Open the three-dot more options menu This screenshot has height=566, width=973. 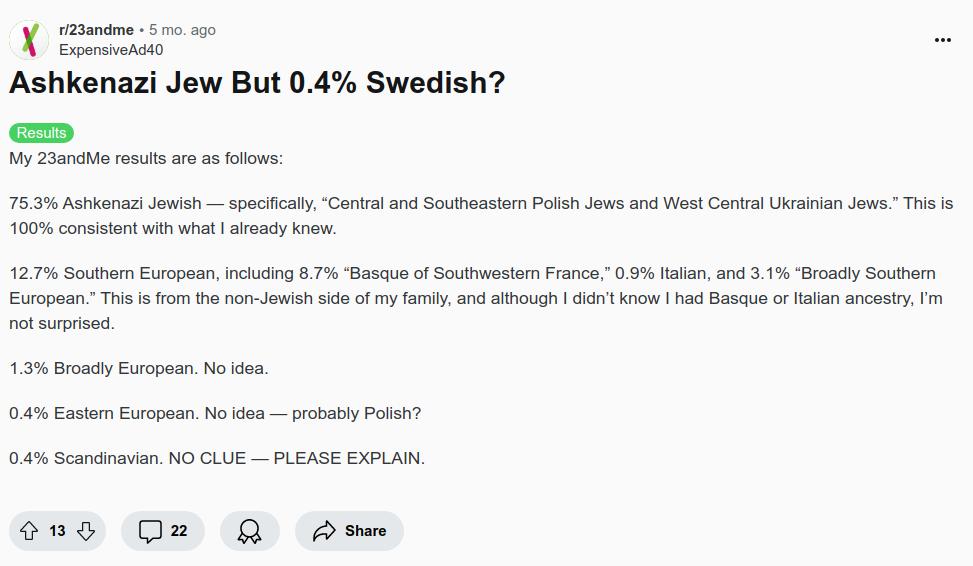tap(942, 40)
